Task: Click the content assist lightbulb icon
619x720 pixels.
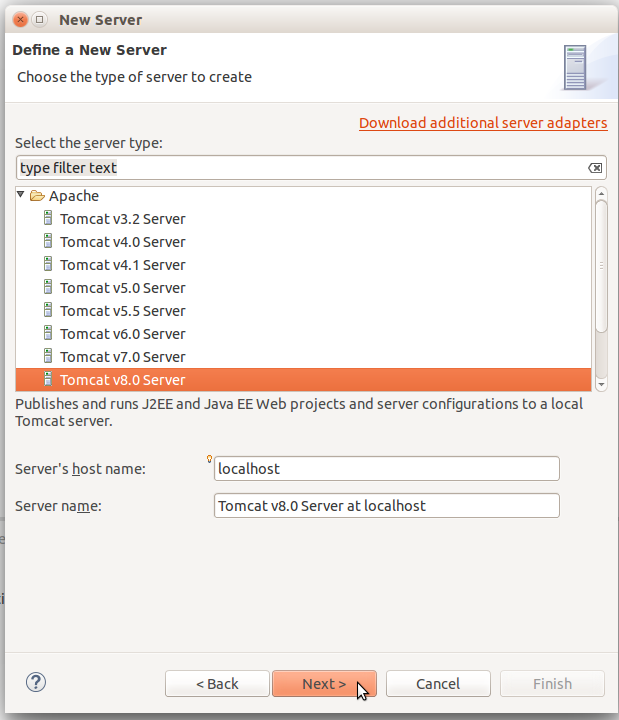Action: (209, 459)
